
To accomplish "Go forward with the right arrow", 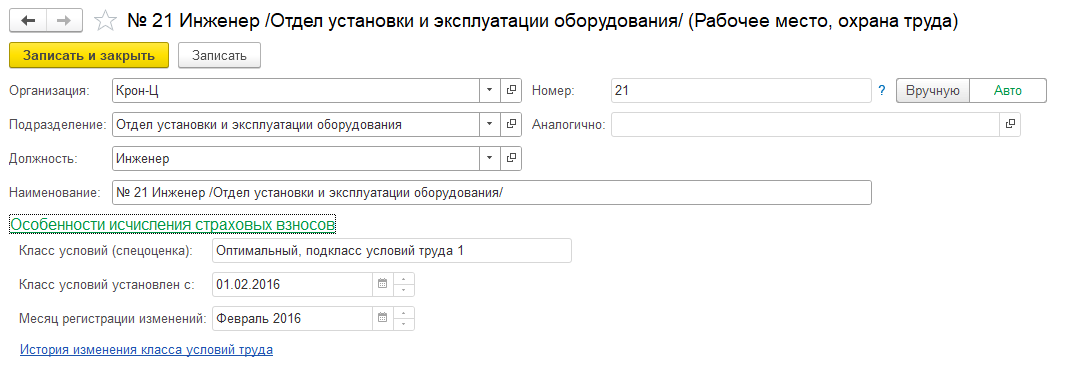I will (65, 21).
